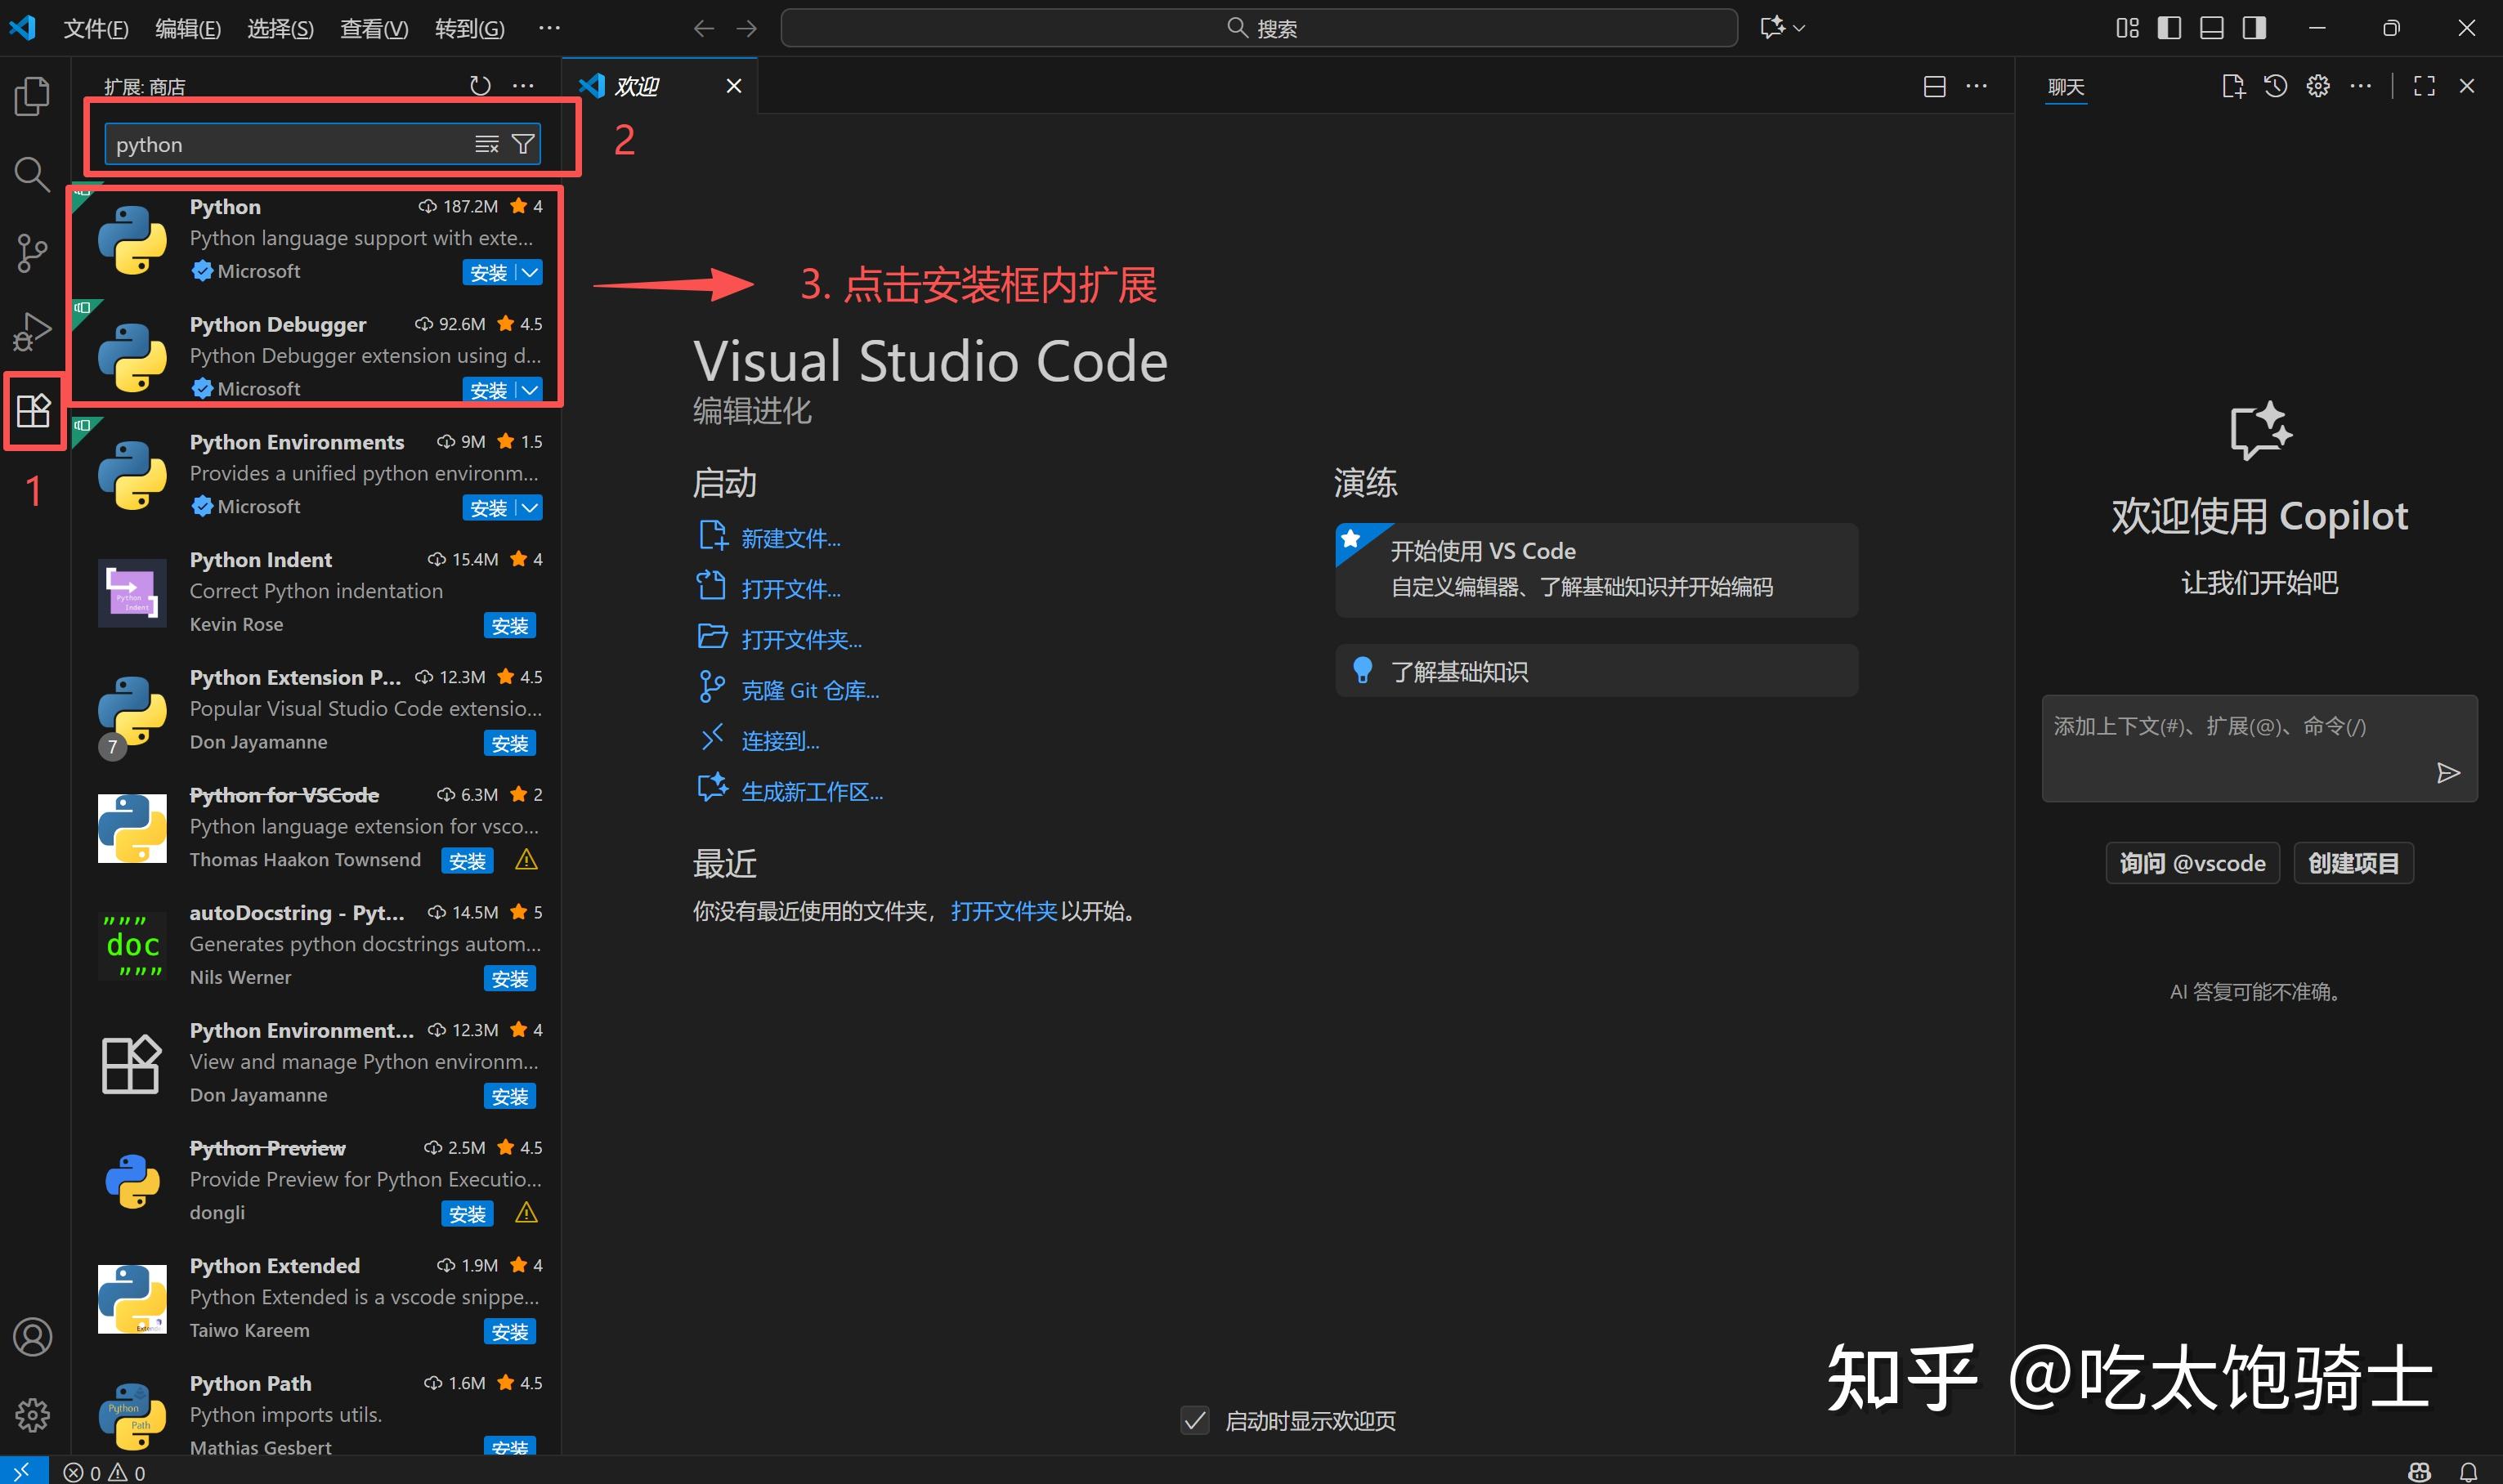Open the 文件 menu
Viewport: 2503px width, 1484px height.
[x=96, y=28]
